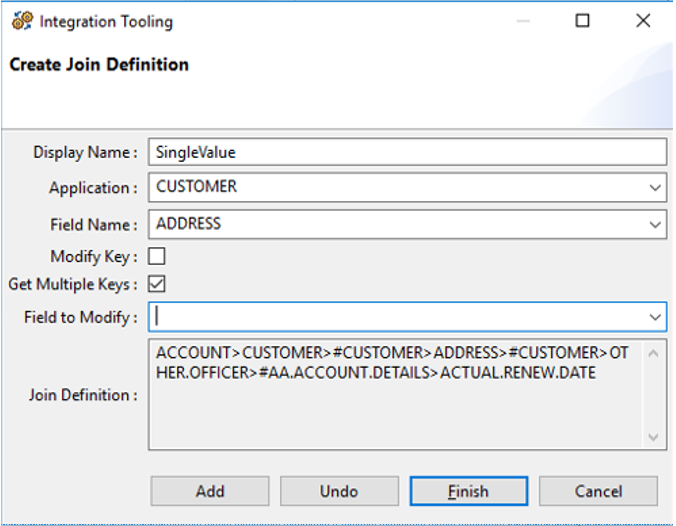676x526 pixels.
Task: Open the Field Name dropdown arrow
Action: tap(655, 225)
